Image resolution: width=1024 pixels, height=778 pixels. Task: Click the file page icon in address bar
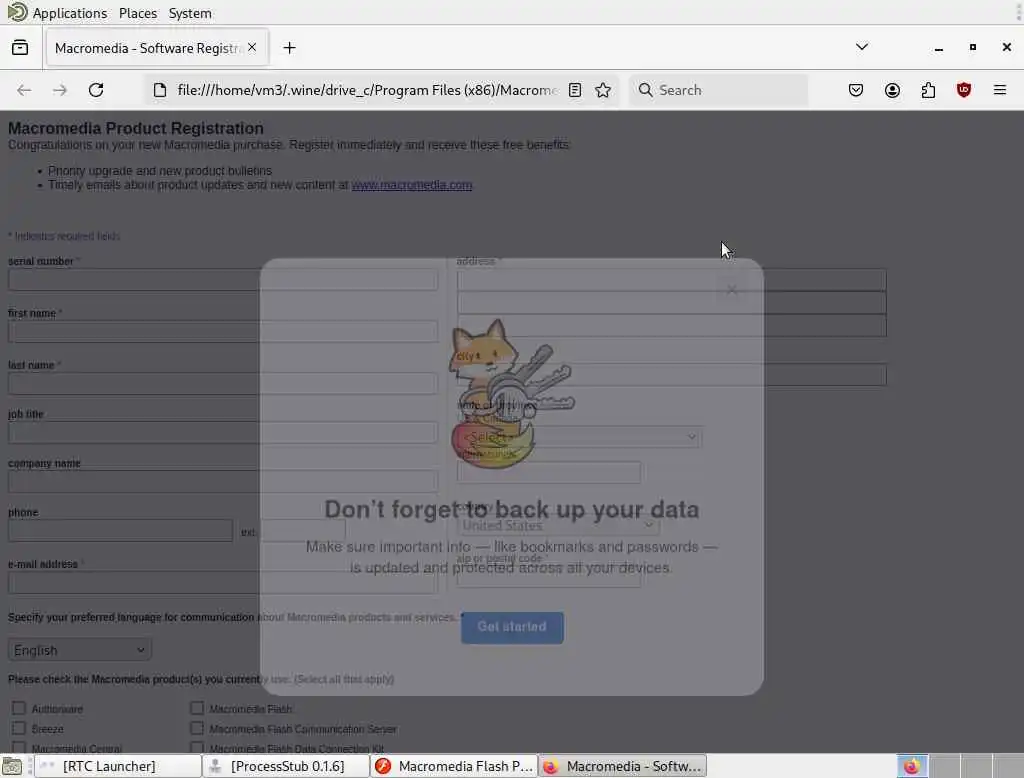160,90
